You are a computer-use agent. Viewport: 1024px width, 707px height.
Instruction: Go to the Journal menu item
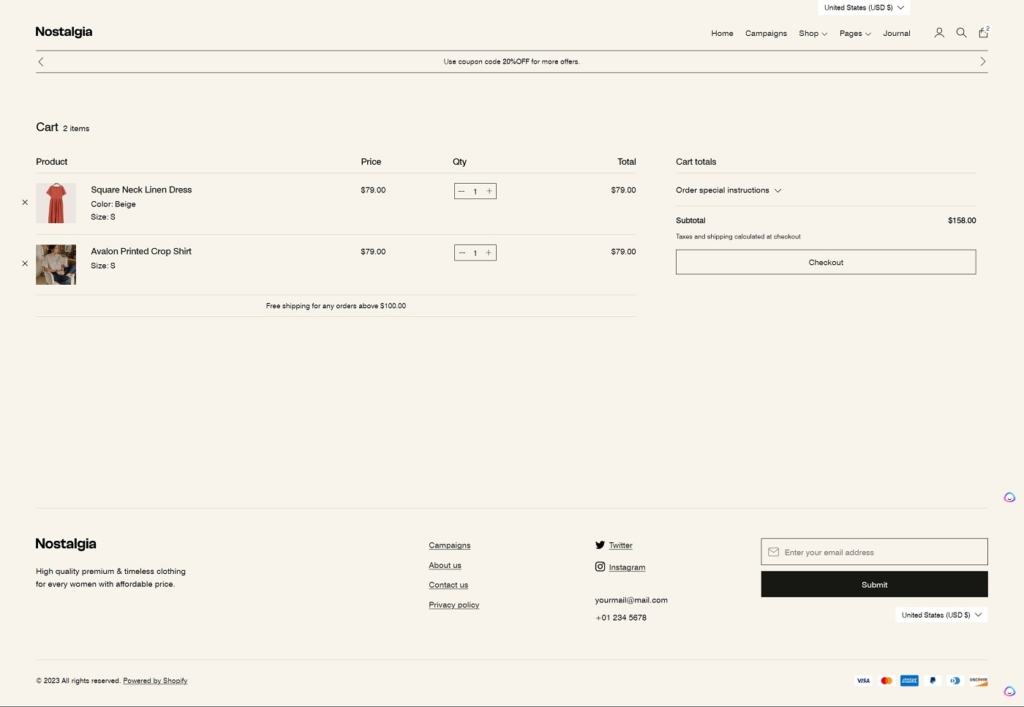pos(896,33)
